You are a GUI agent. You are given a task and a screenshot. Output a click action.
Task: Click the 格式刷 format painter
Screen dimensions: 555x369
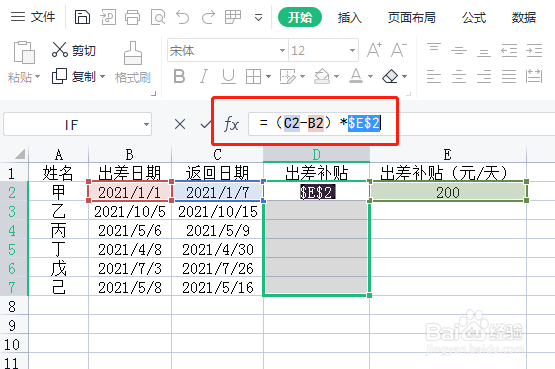(x=133, y=63)
